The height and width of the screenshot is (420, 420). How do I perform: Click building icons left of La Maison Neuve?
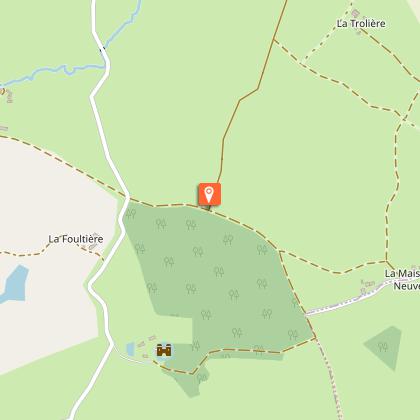point(367,286)
